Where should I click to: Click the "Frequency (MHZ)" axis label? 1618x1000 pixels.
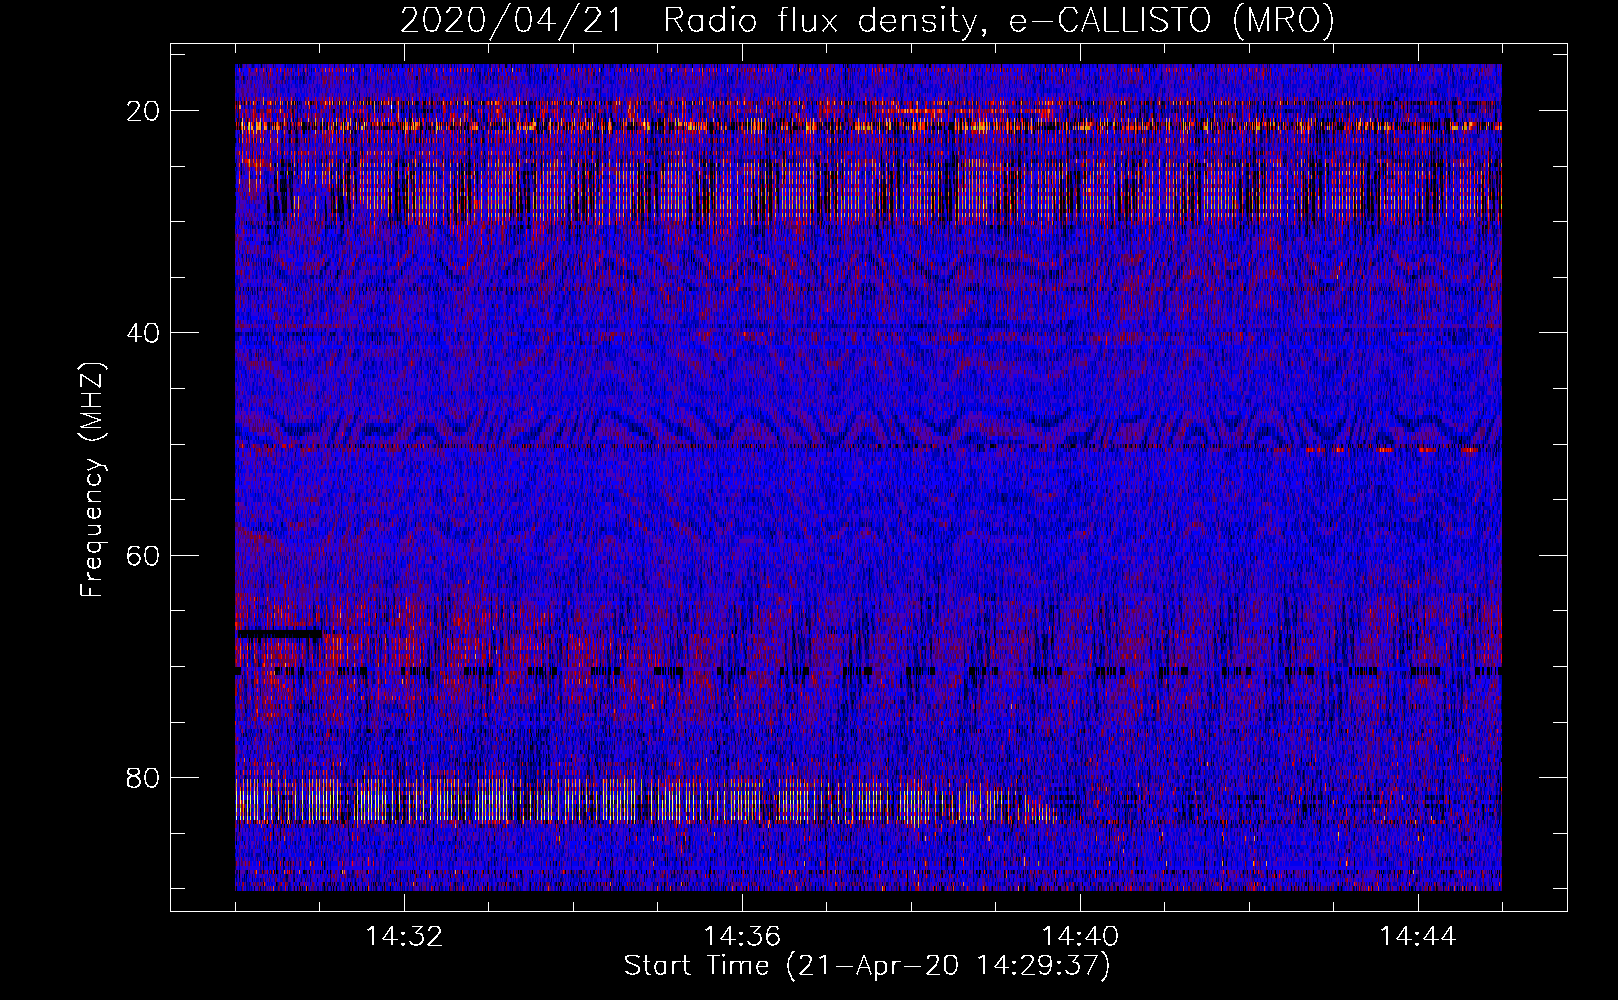click(x=92, y=480)
